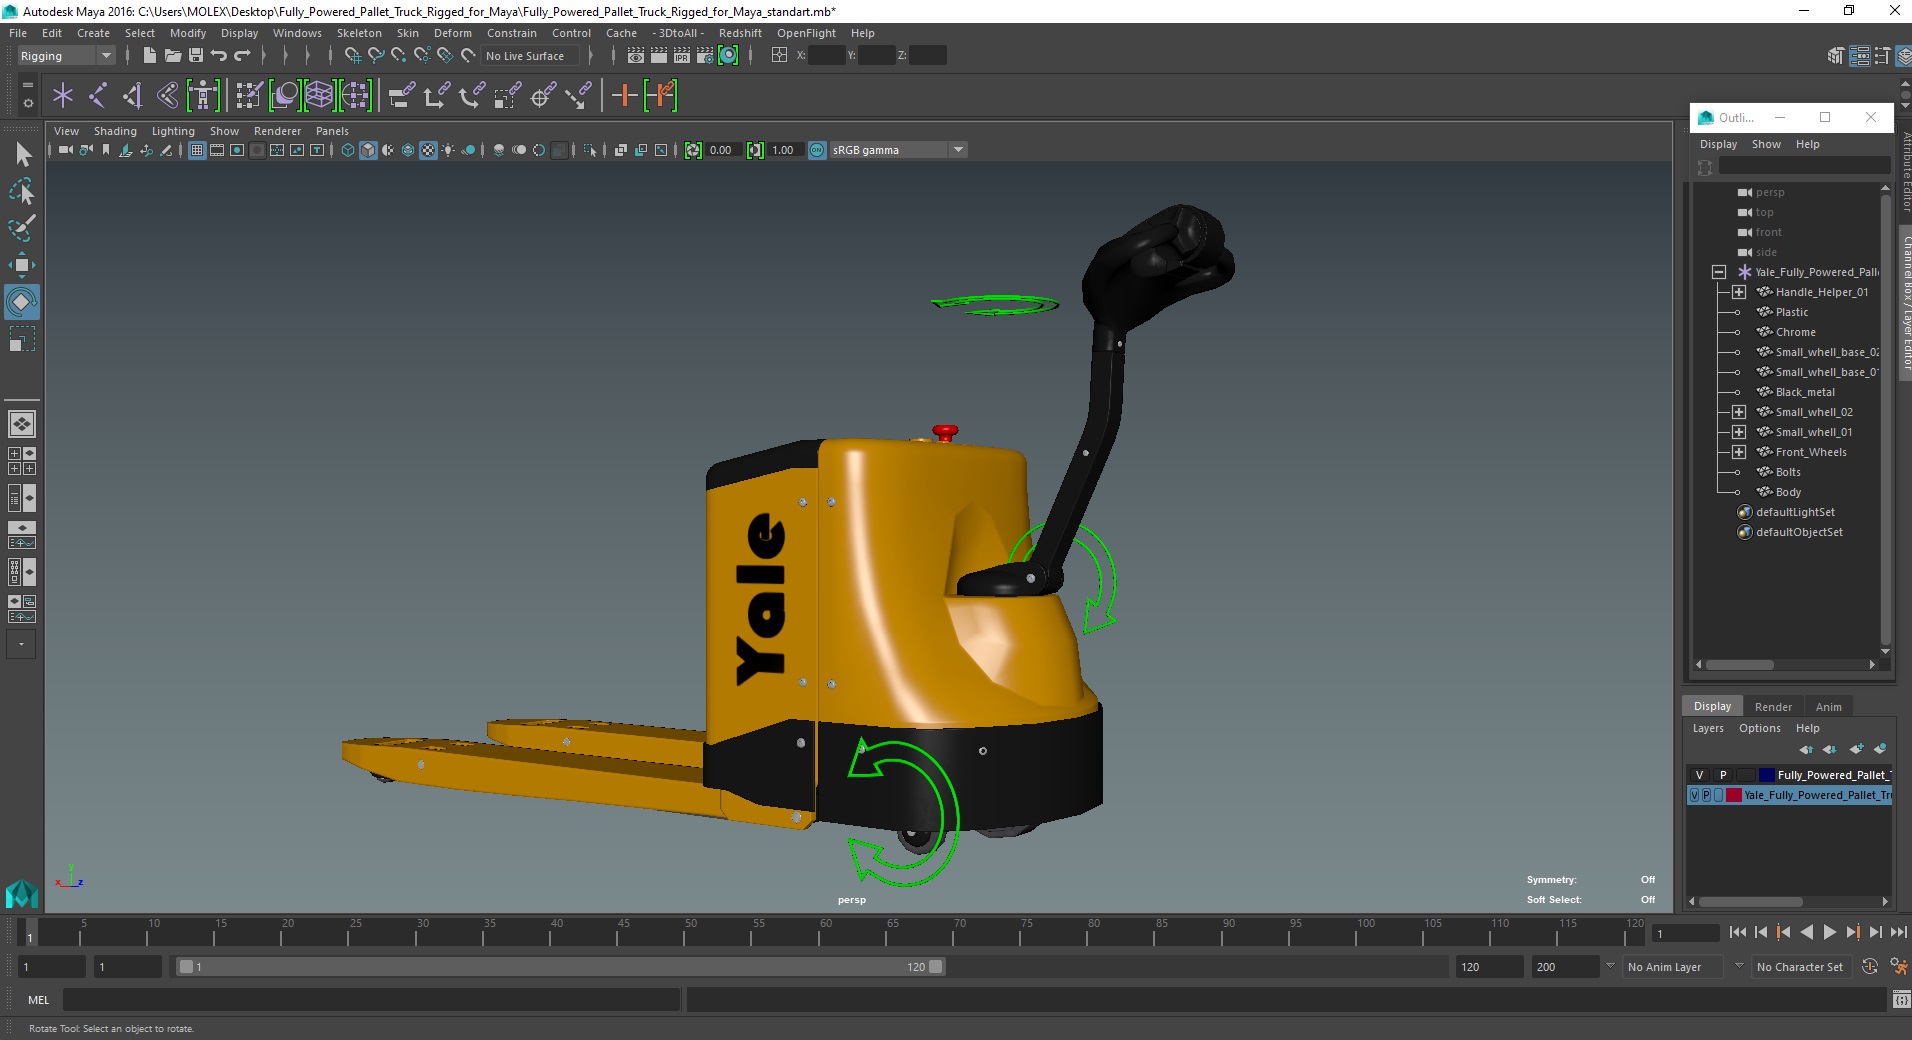The image size is (1912, 1040).
Task: Play animation backwards
Action: pos(1806,932)
